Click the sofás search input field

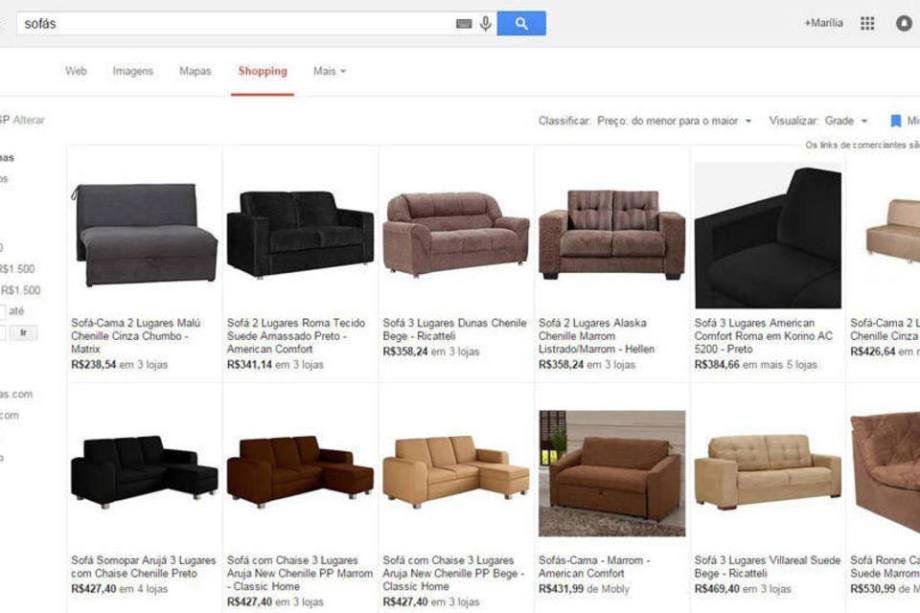[x=235, y=23]
